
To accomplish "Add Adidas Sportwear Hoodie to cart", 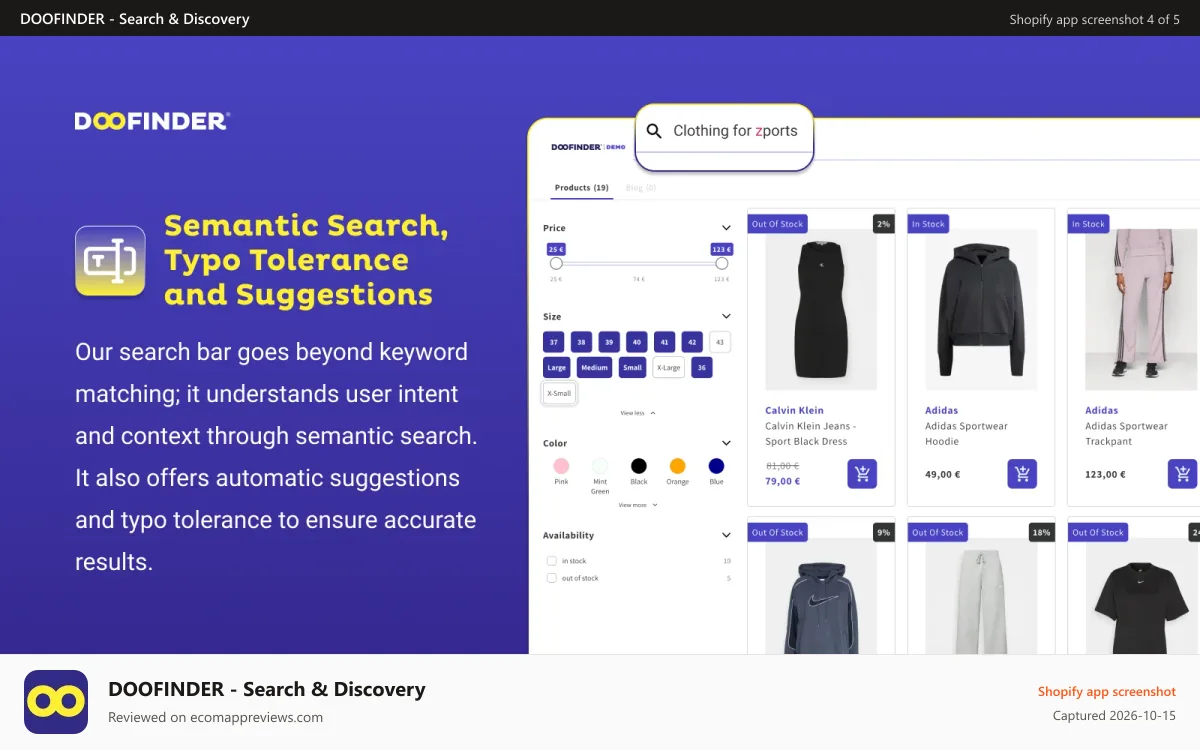I will click(1022, 474).
